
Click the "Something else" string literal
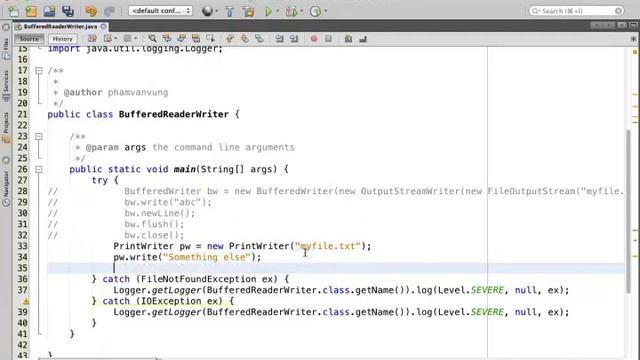(207, 257)
